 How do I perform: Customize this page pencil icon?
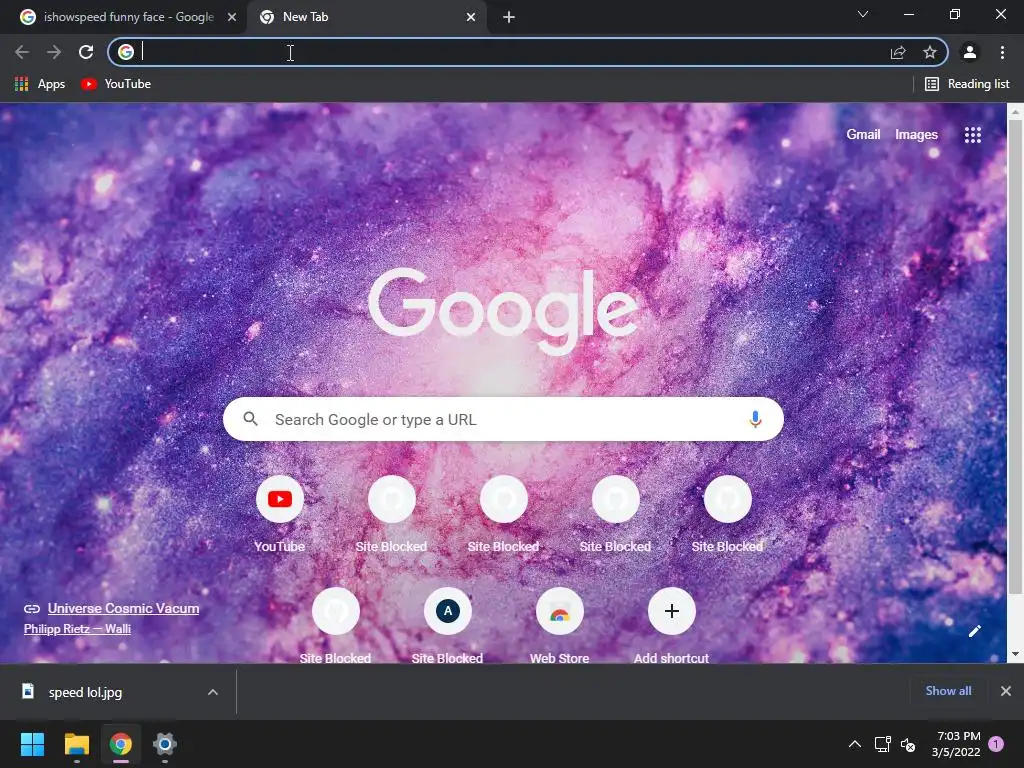[974, 631]
